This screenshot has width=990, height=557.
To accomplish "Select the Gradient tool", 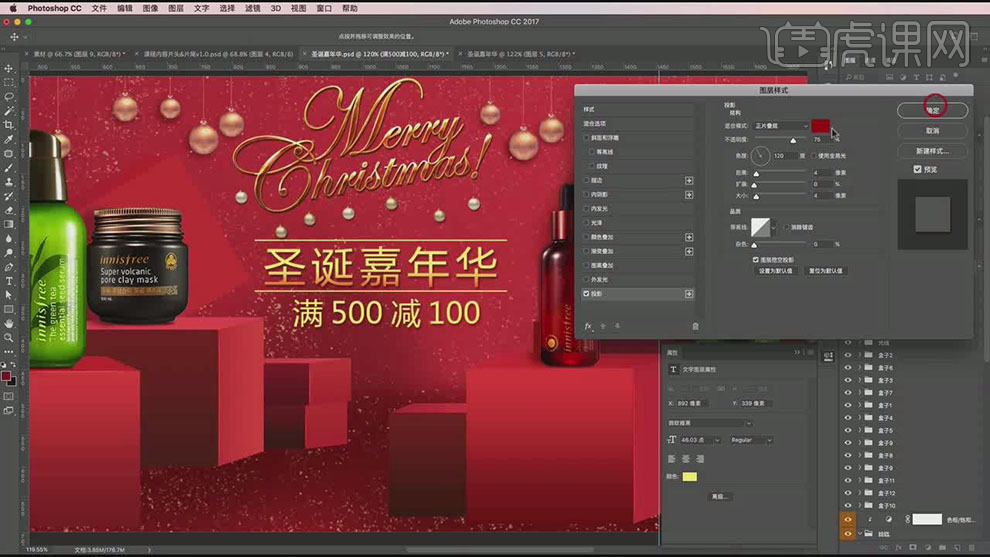I will coord(9,224).
